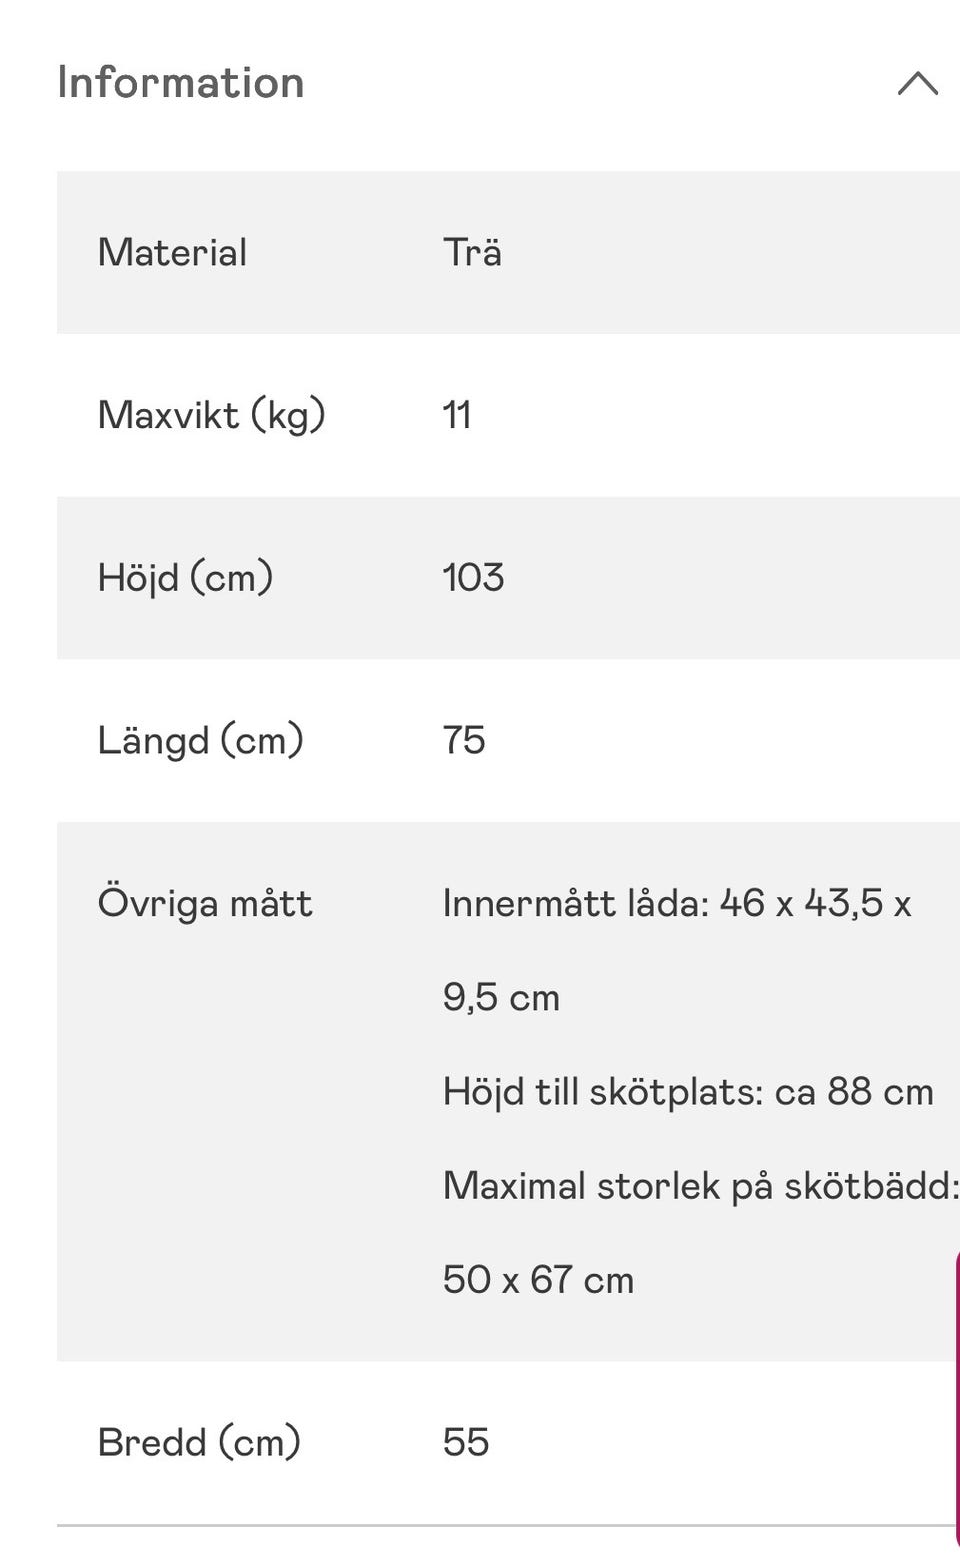This screenshot has height=1565, width=960.
Task: Click the Höjd till skötplats line
Action: tap(688, 1092)
